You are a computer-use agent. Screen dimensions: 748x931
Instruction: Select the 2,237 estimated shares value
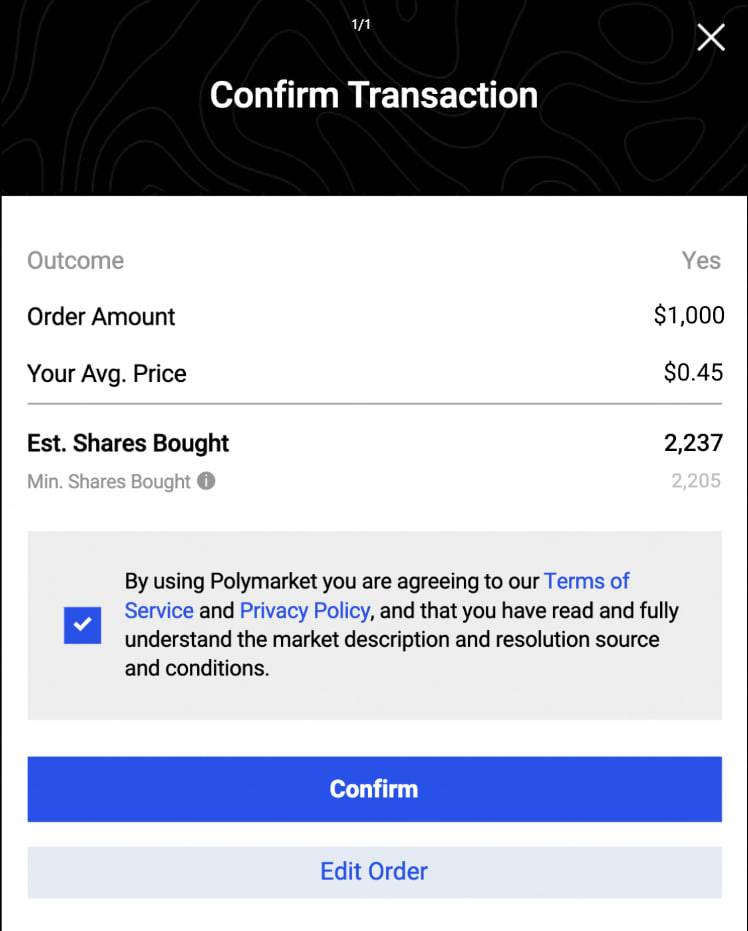(693, 443)
